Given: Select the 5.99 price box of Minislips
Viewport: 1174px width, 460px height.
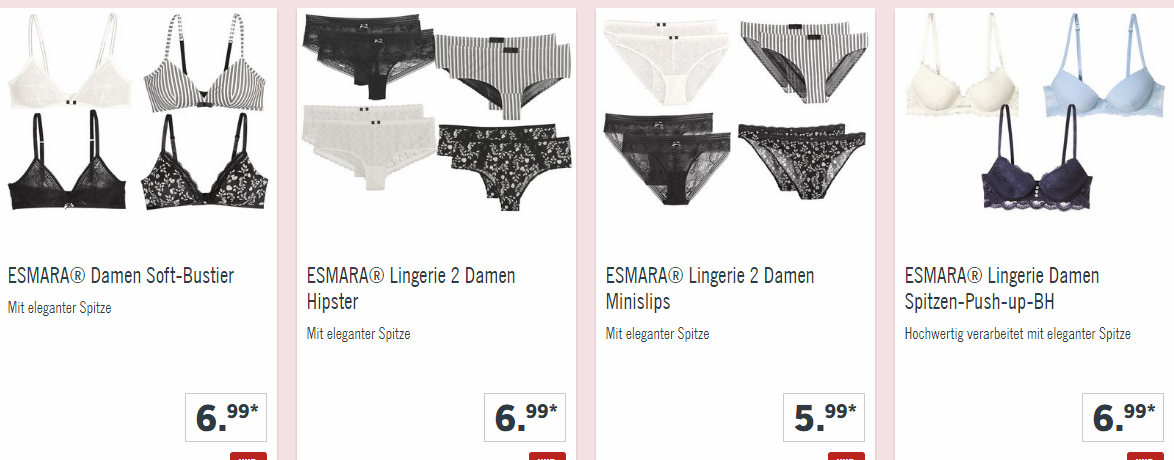Looking at the screenshot, I should click(x=824, y=417).
